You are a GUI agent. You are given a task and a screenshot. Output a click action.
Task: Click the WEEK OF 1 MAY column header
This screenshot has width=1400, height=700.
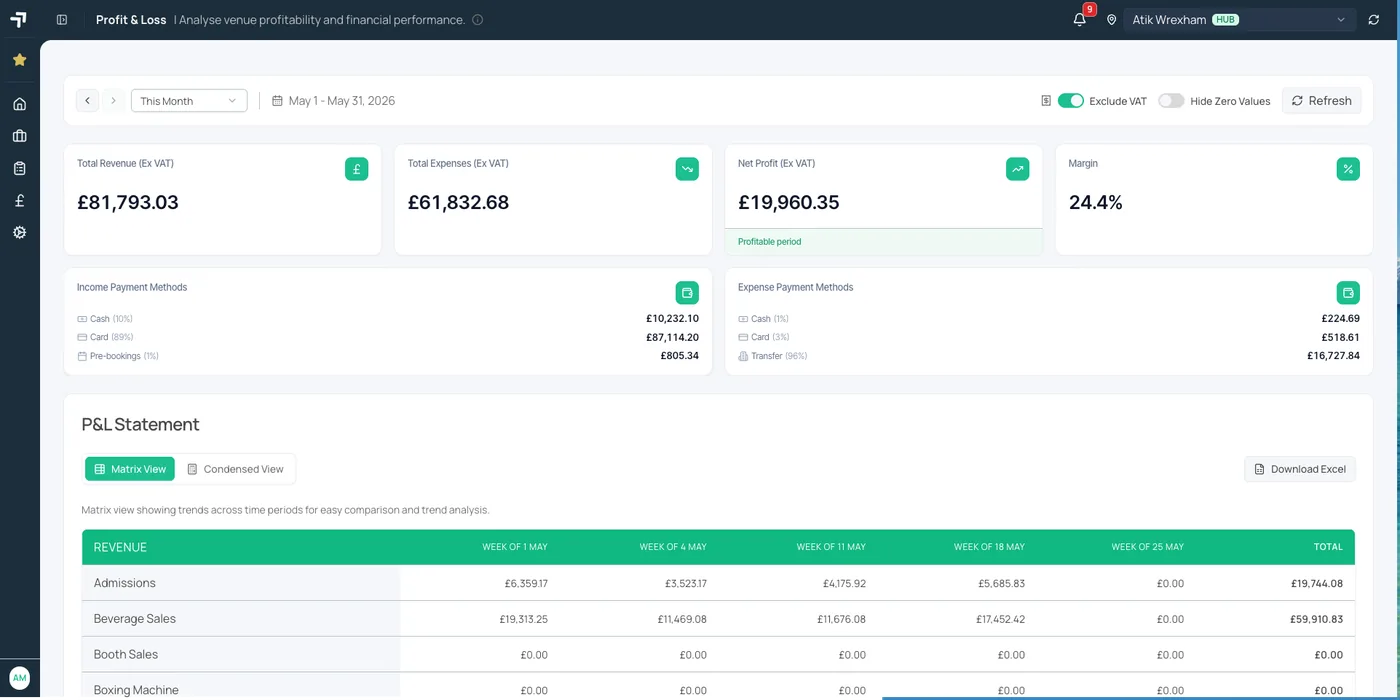515,547
